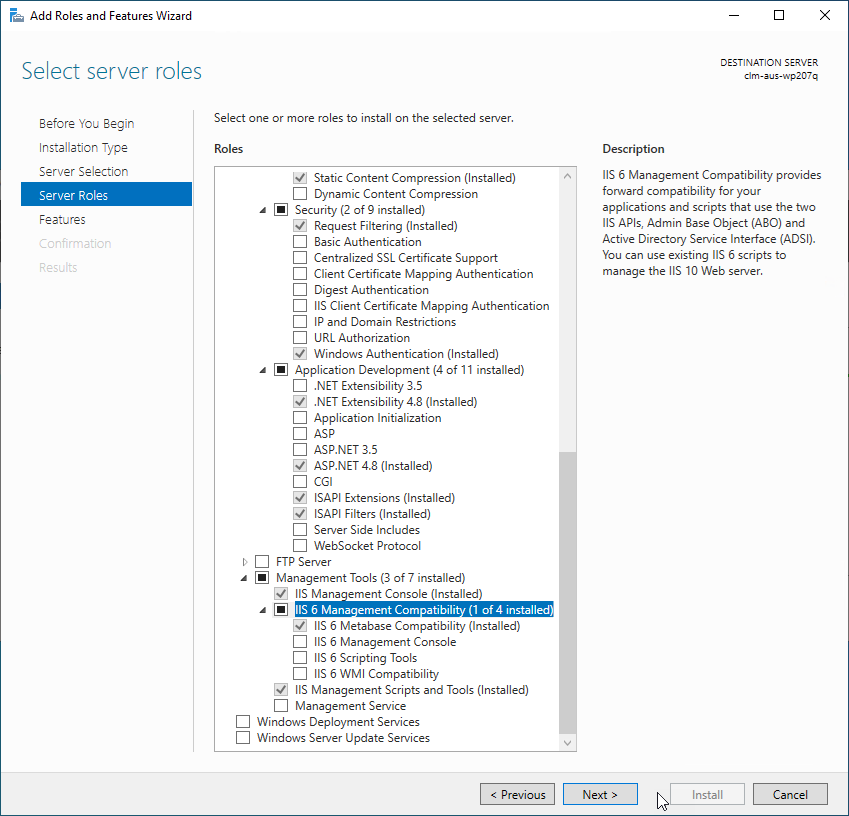This screenshot has height=816, width=849.
Task: Toggle Management Tools group checkbox
Action: (x=262, y=577)
